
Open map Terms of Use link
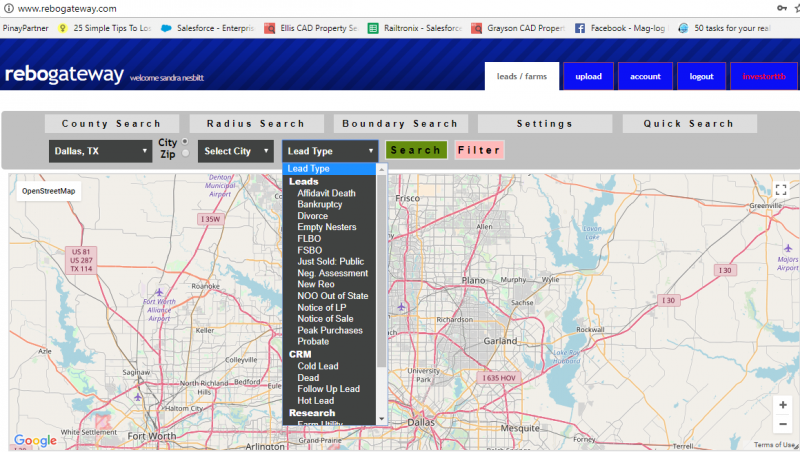[x=774, y=445]
